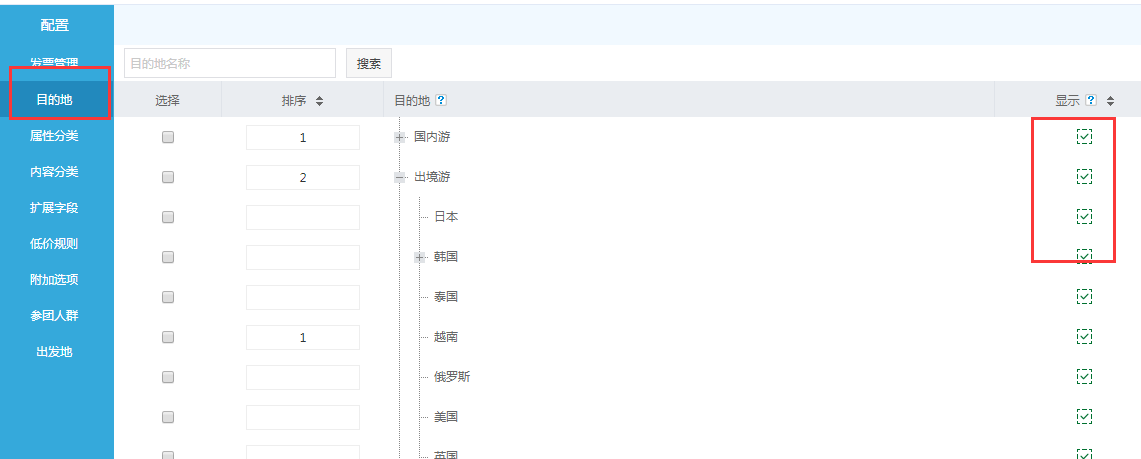
Task: Click the help icon beside 目的地 header
Action: pos(441,100)
